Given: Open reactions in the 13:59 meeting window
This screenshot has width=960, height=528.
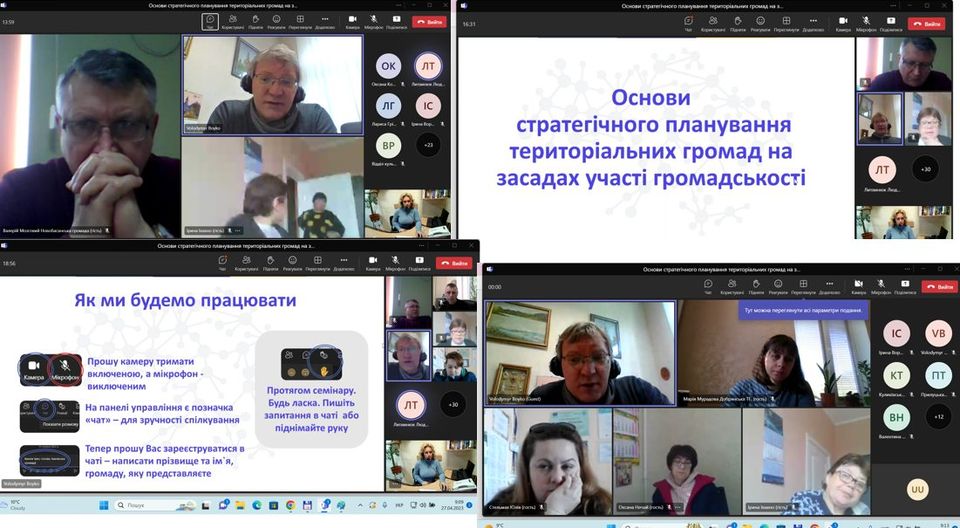Looking at the screenshot, I should point(276,21).
